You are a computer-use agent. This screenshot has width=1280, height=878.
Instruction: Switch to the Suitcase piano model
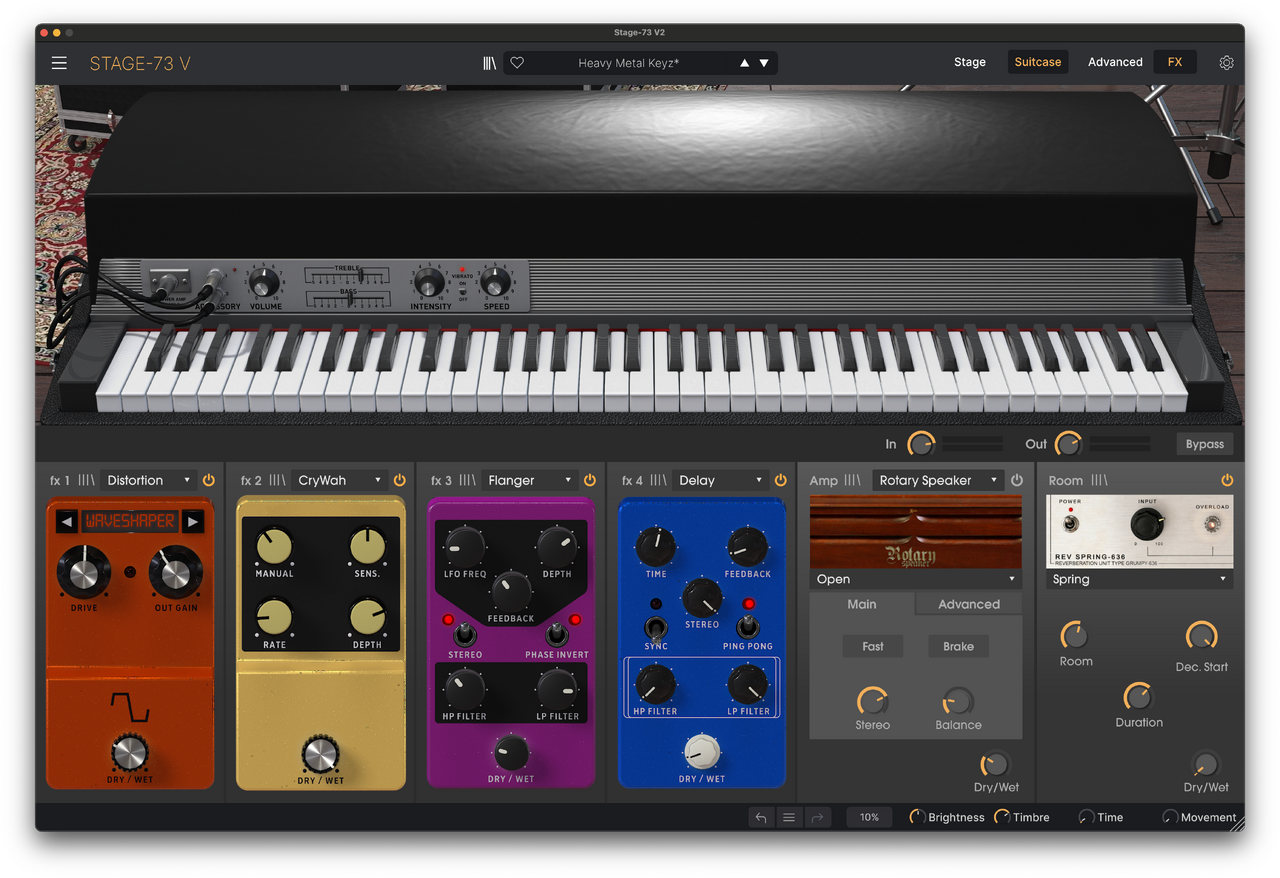click(1038, 62)
